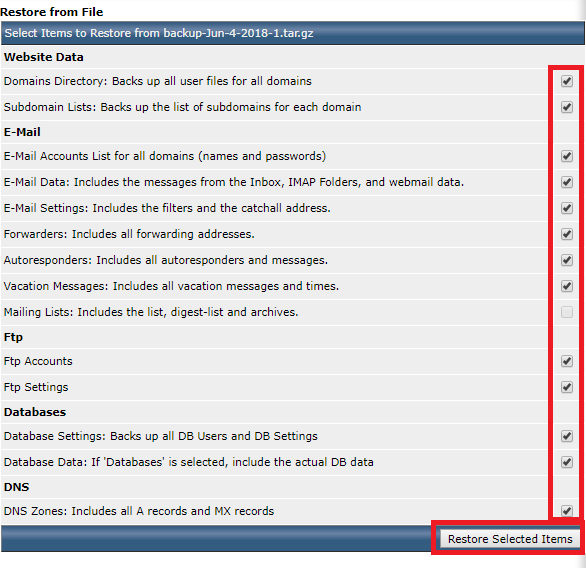This screenshot has height=568, width=586.
Task: Toggle the E-Mail Data checkbox
Action: (567, 182)
